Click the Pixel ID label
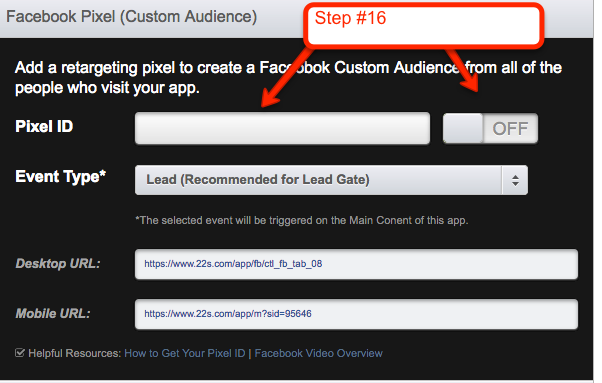 pyautogui.click(x=44, y=126)
